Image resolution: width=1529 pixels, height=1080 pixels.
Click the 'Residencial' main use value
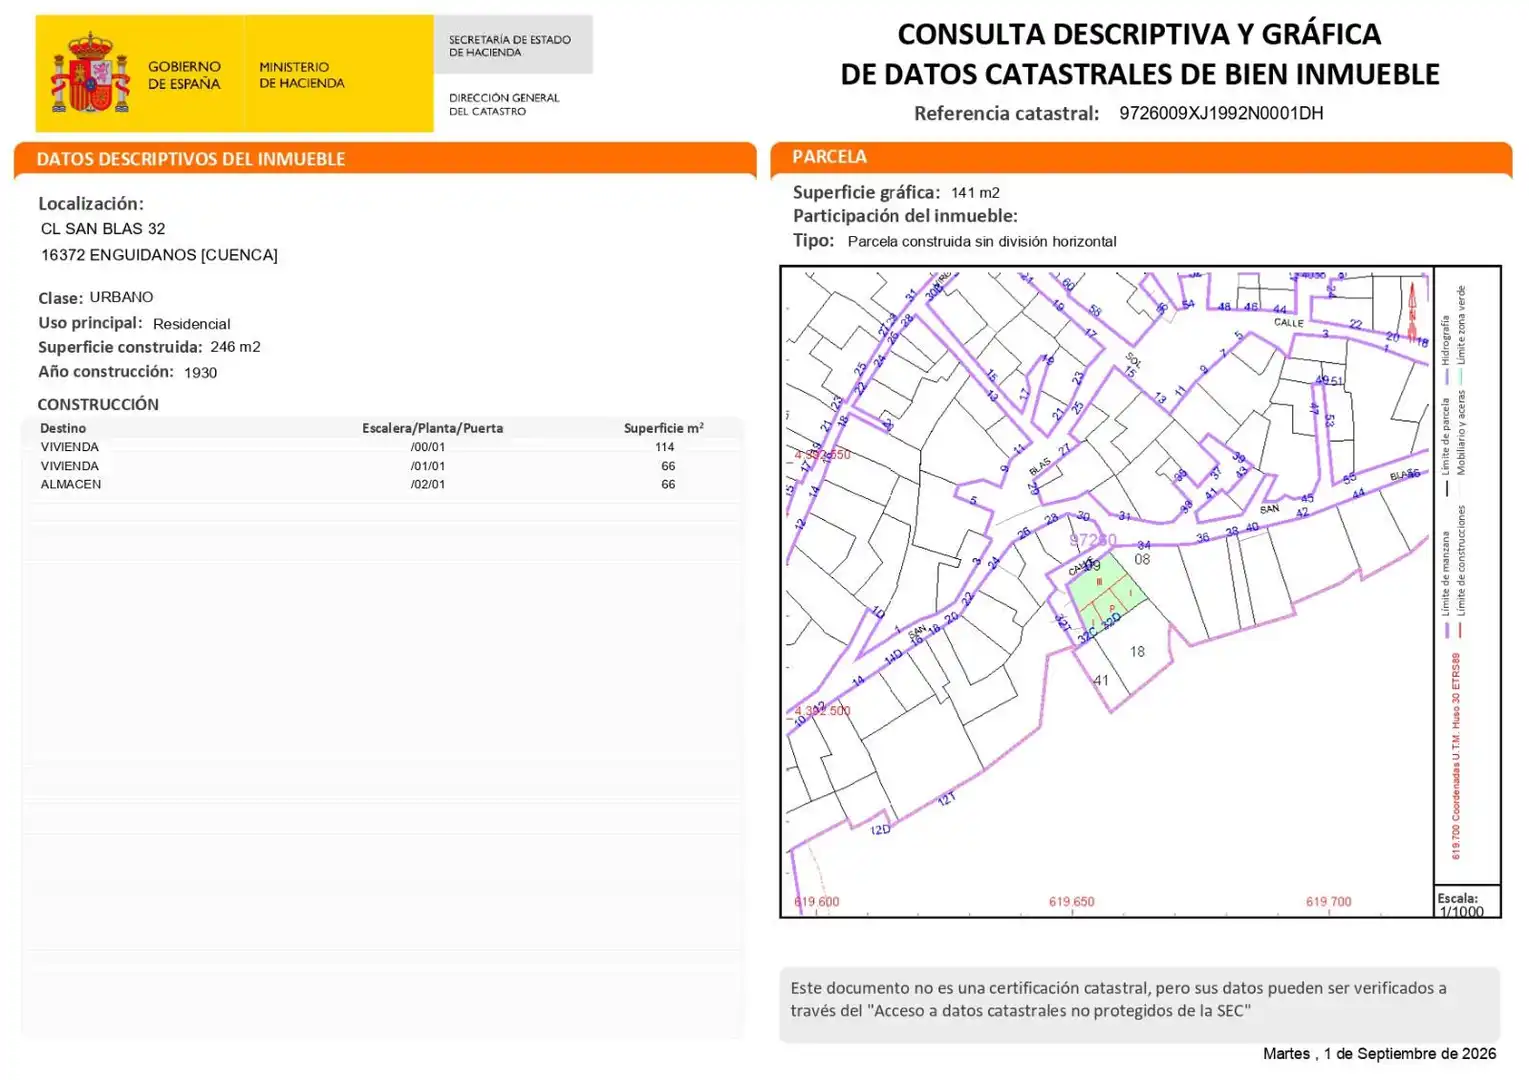(x=191, y=324)
